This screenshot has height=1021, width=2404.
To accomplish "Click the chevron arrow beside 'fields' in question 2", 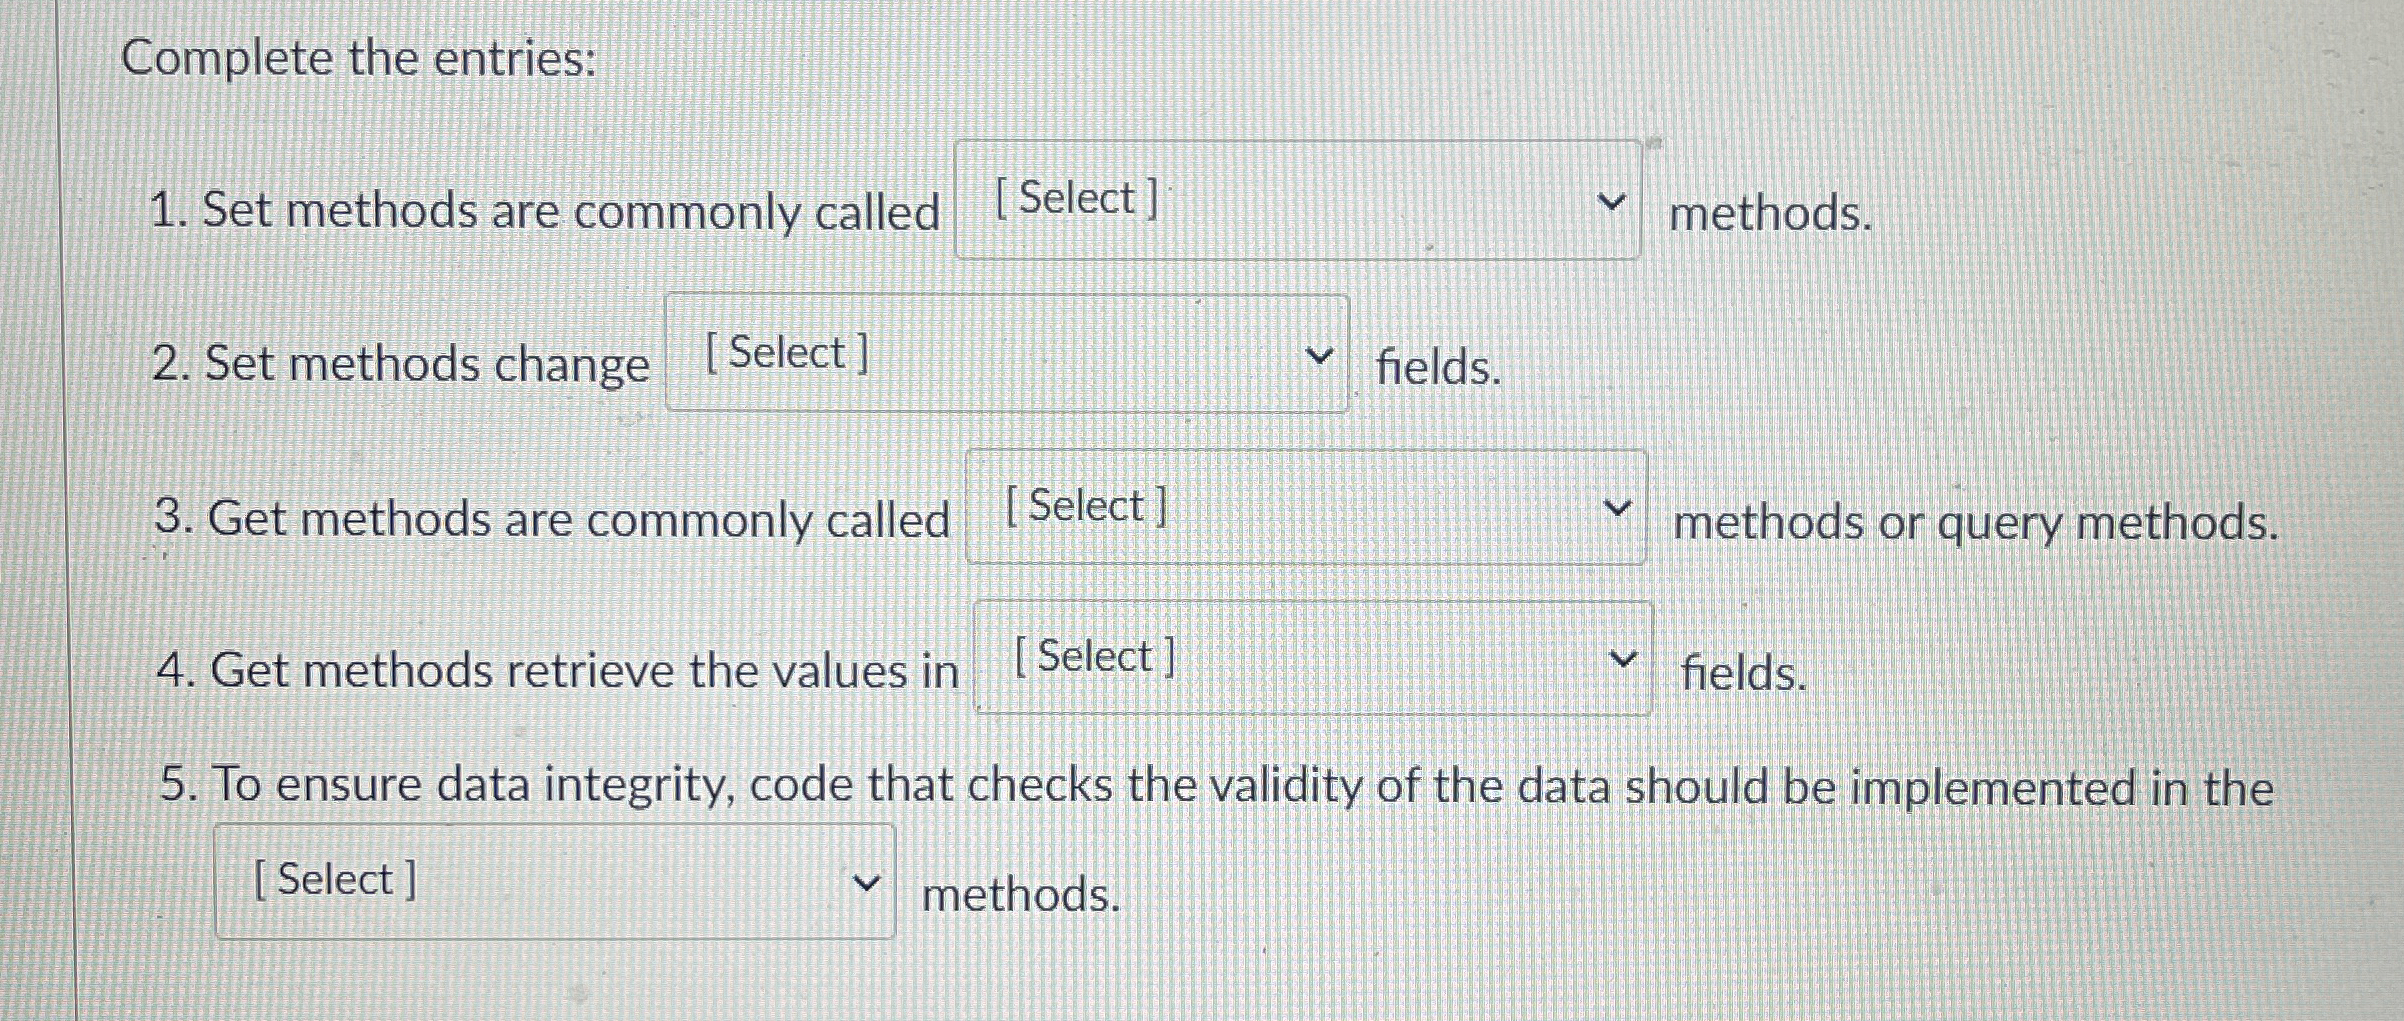I will pos(1320,354).
